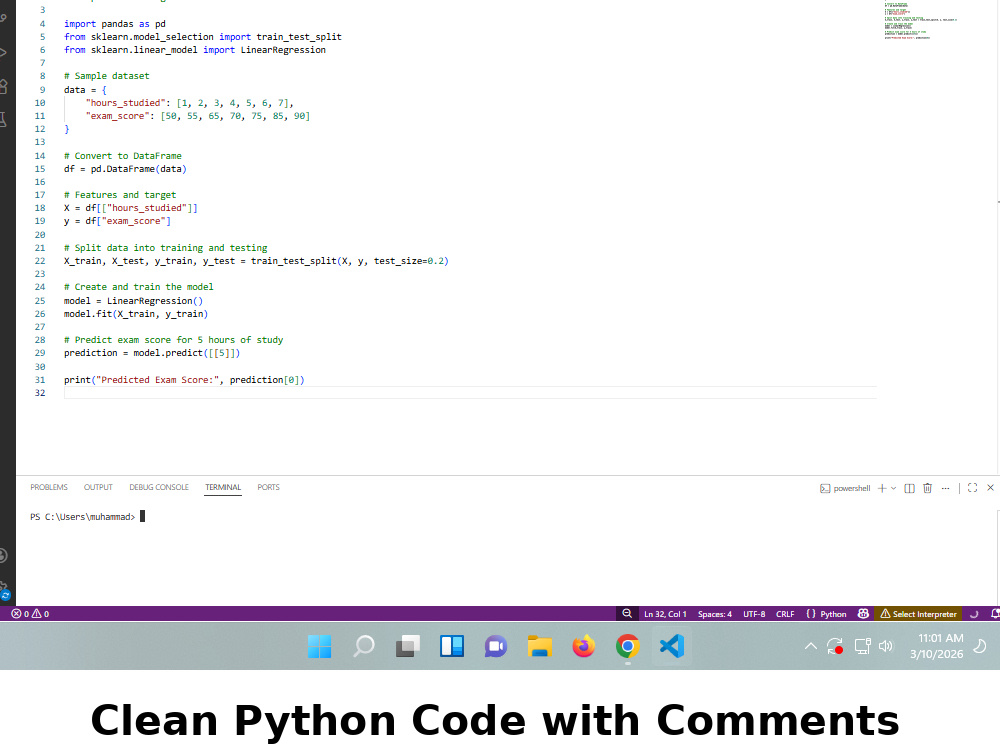Maximize the terminal panel size
This screenshot has height=750, width=1000.
coord(972,487)
